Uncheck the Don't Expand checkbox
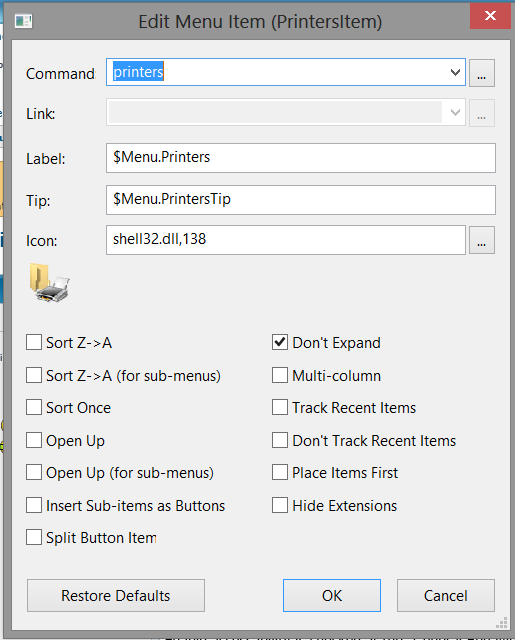The width and height of the screenshot is (515, 640). (x=280, y=342)
